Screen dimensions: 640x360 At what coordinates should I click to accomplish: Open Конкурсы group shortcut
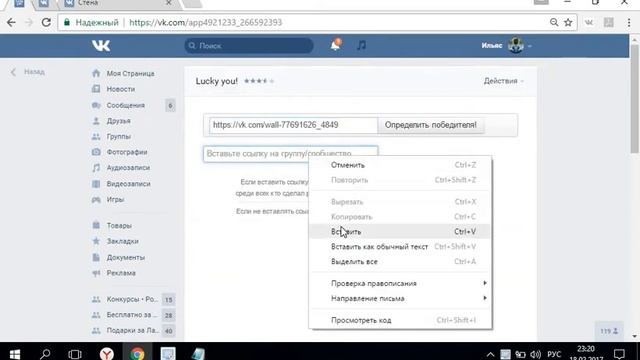[131, 299]
